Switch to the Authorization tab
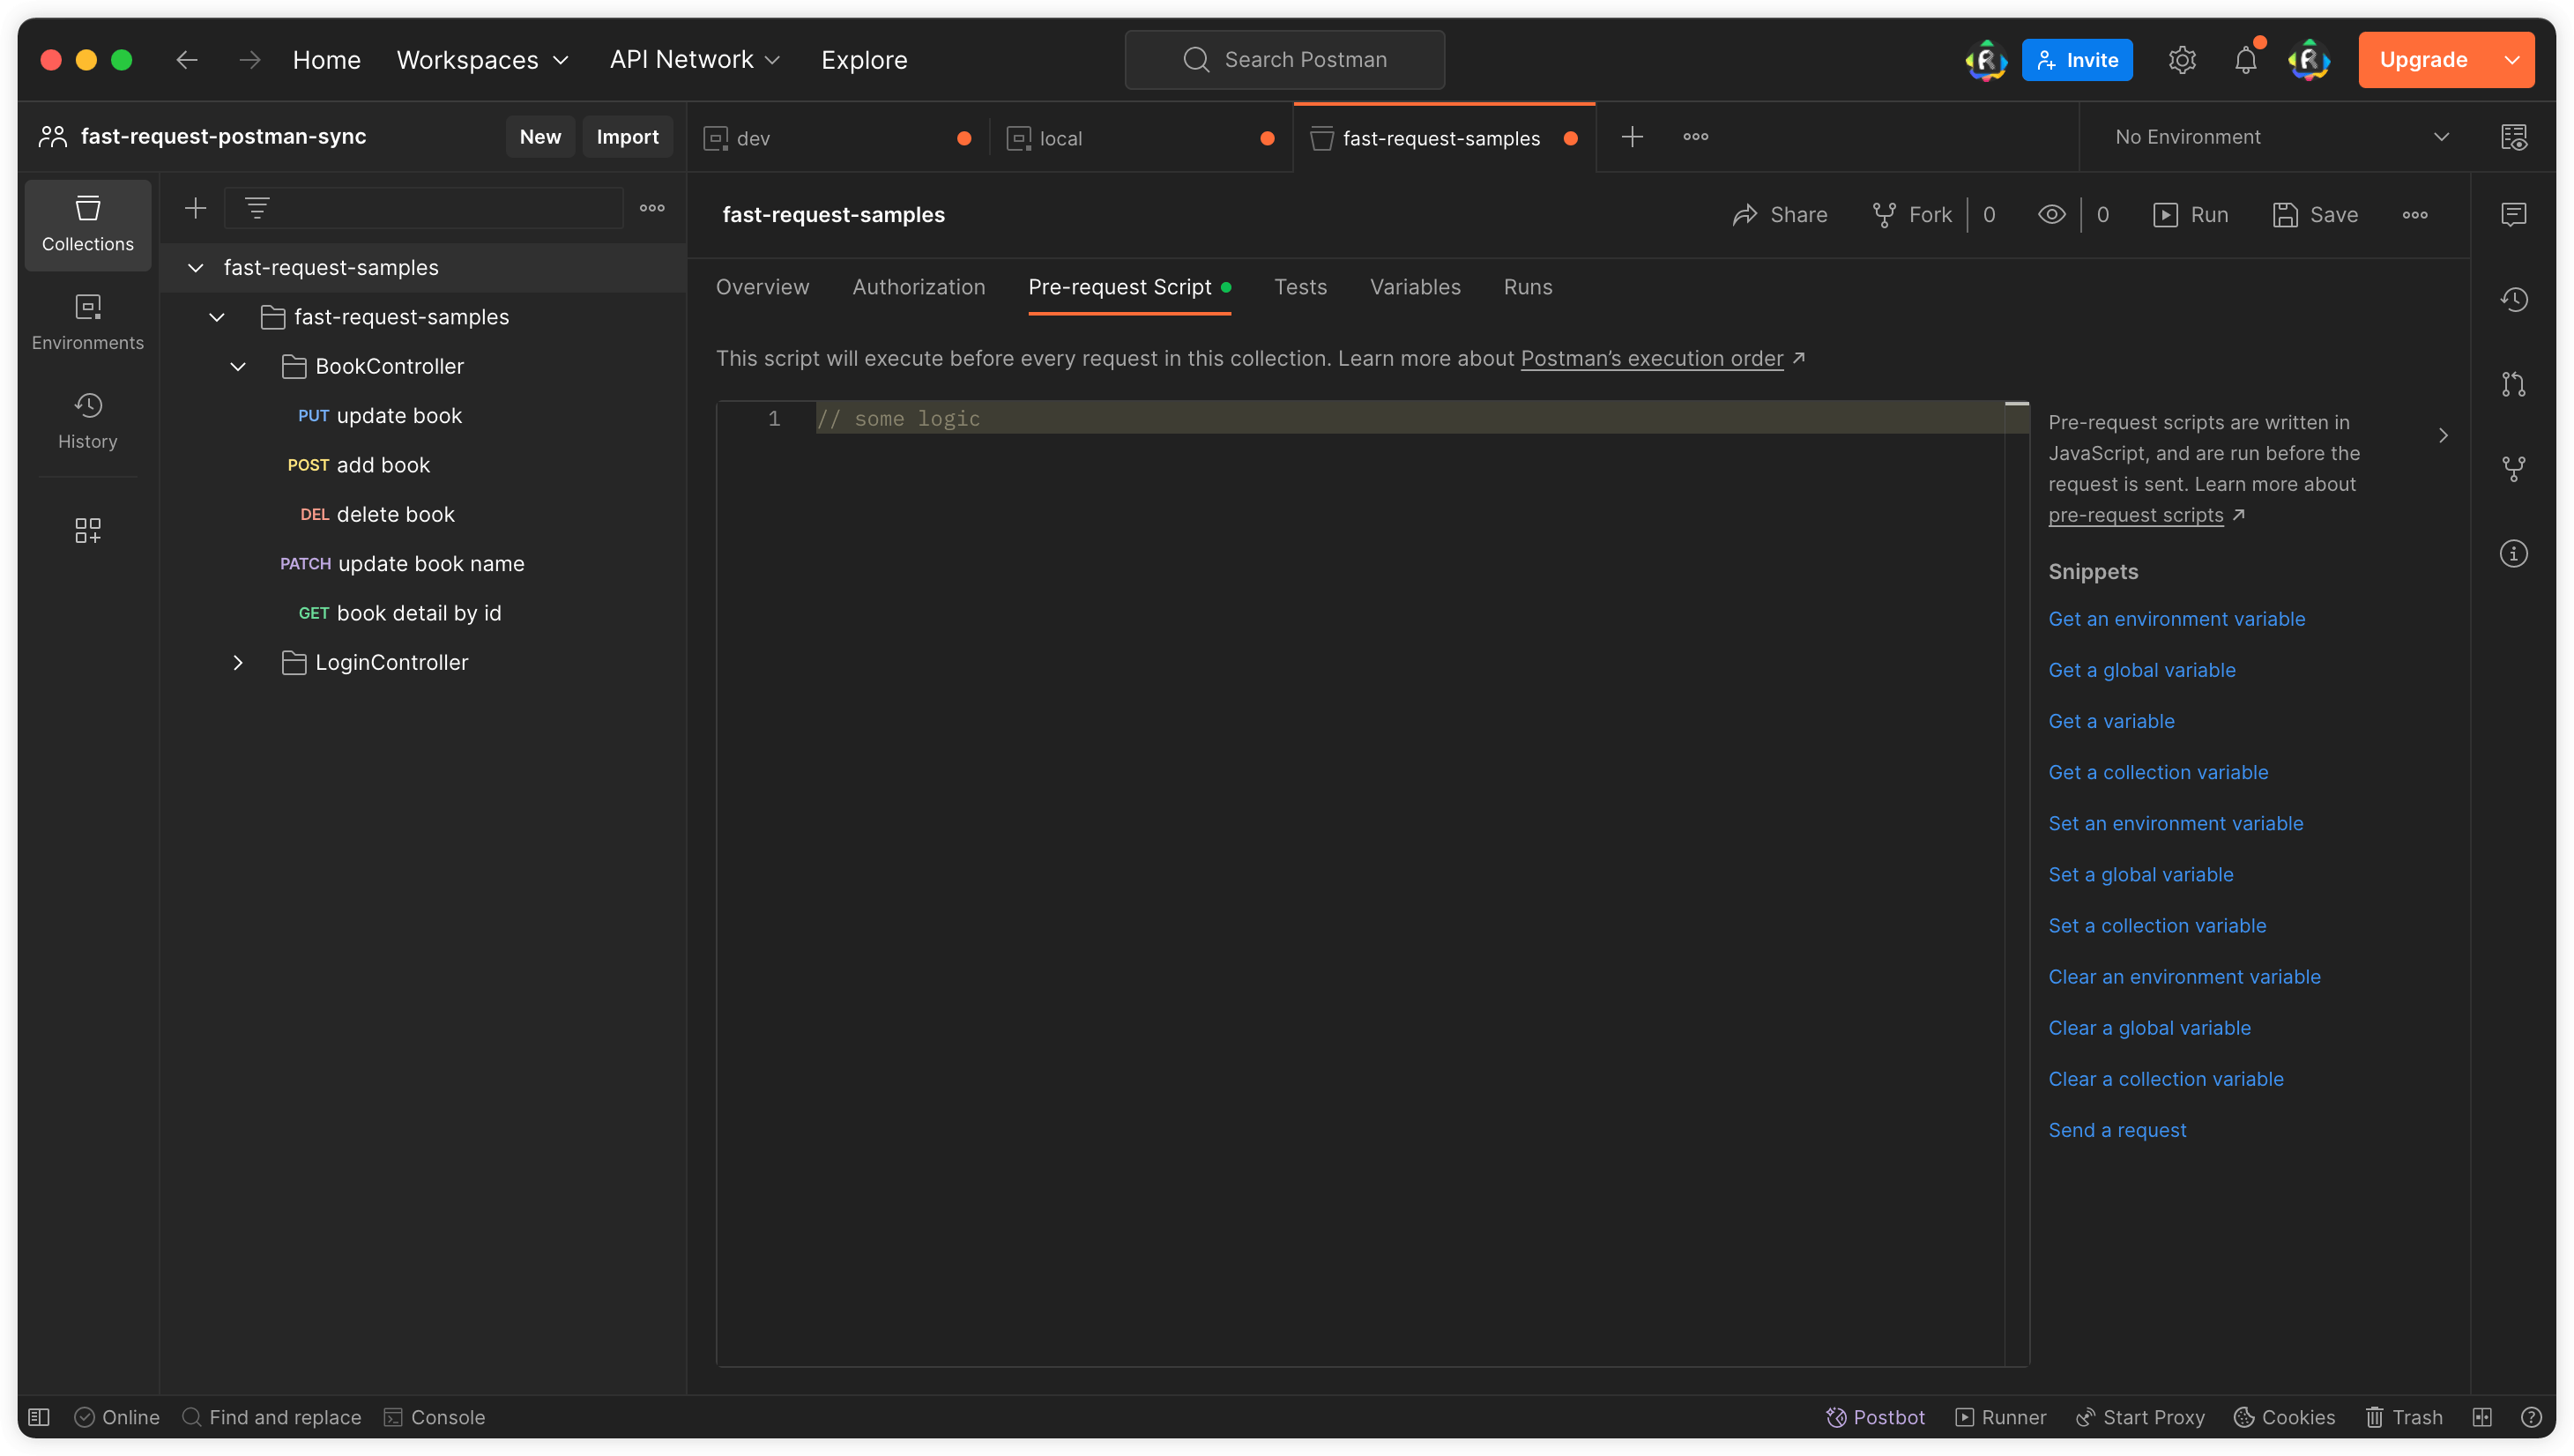This screenshot has width=2574, height=1456. point(918,287)
